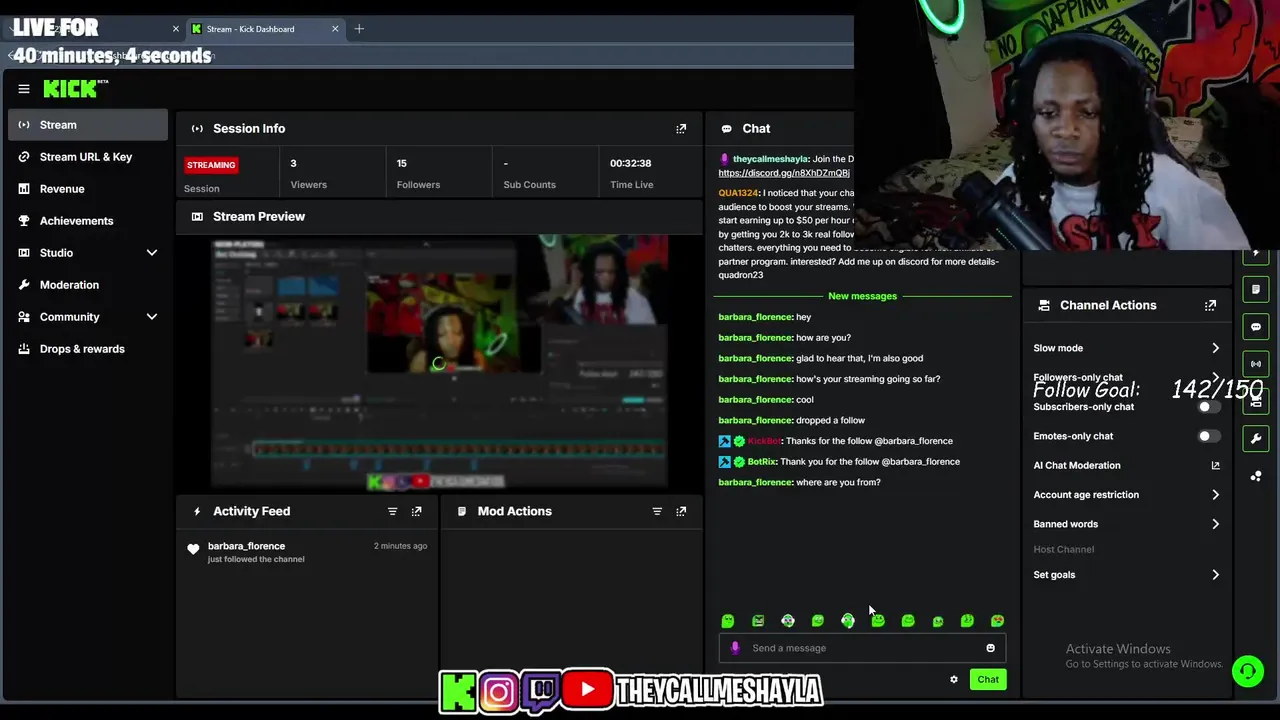This screenshot has height=720, width=1280.
Task: Filter the Mod Actions list
Action: coord(657,511)
